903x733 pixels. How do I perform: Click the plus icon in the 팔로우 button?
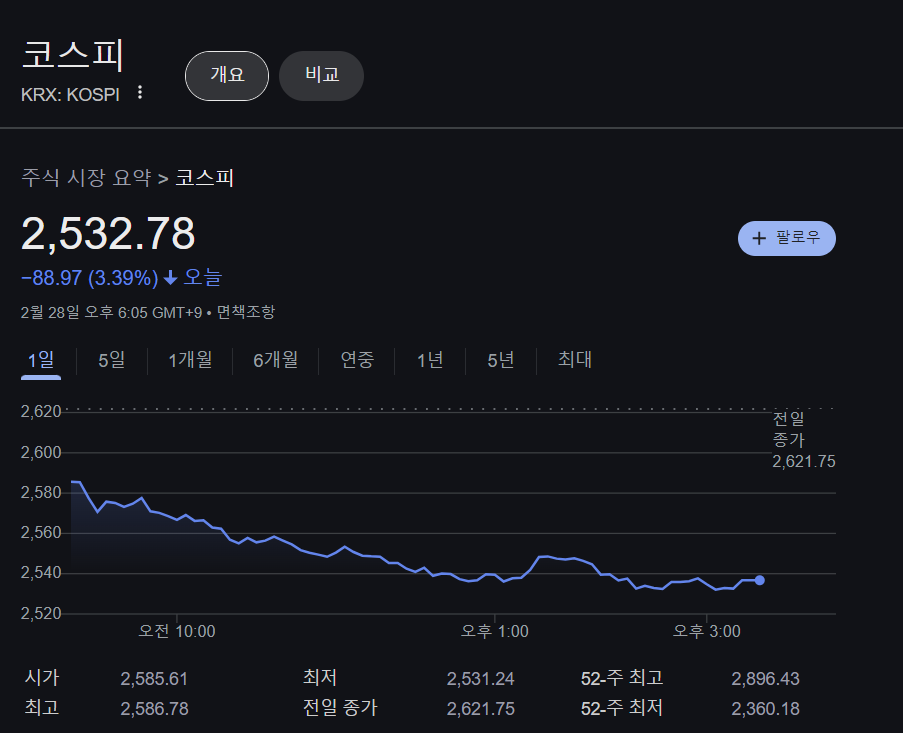759,238
